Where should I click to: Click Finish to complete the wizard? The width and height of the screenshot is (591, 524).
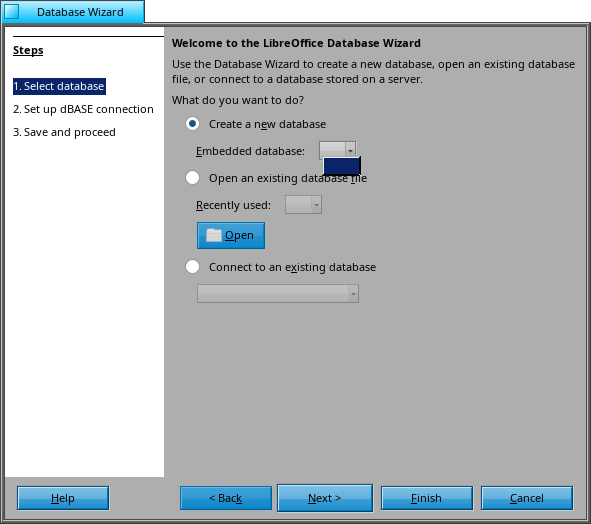click(x=427, y=498)
